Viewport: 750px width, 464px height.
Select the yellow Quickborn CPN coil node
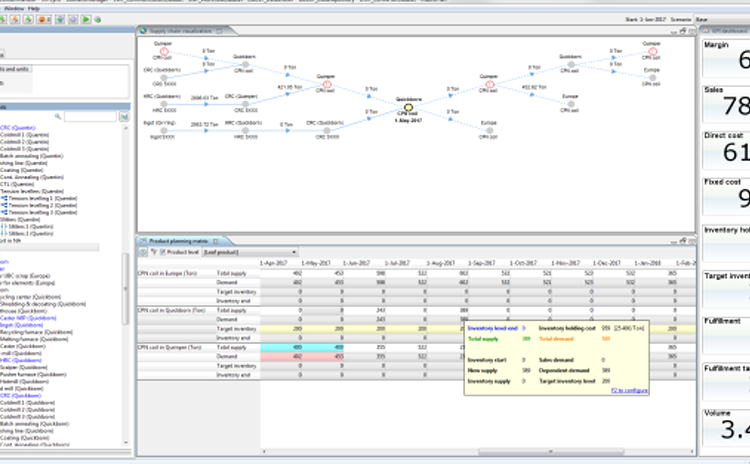click(409, 107)
